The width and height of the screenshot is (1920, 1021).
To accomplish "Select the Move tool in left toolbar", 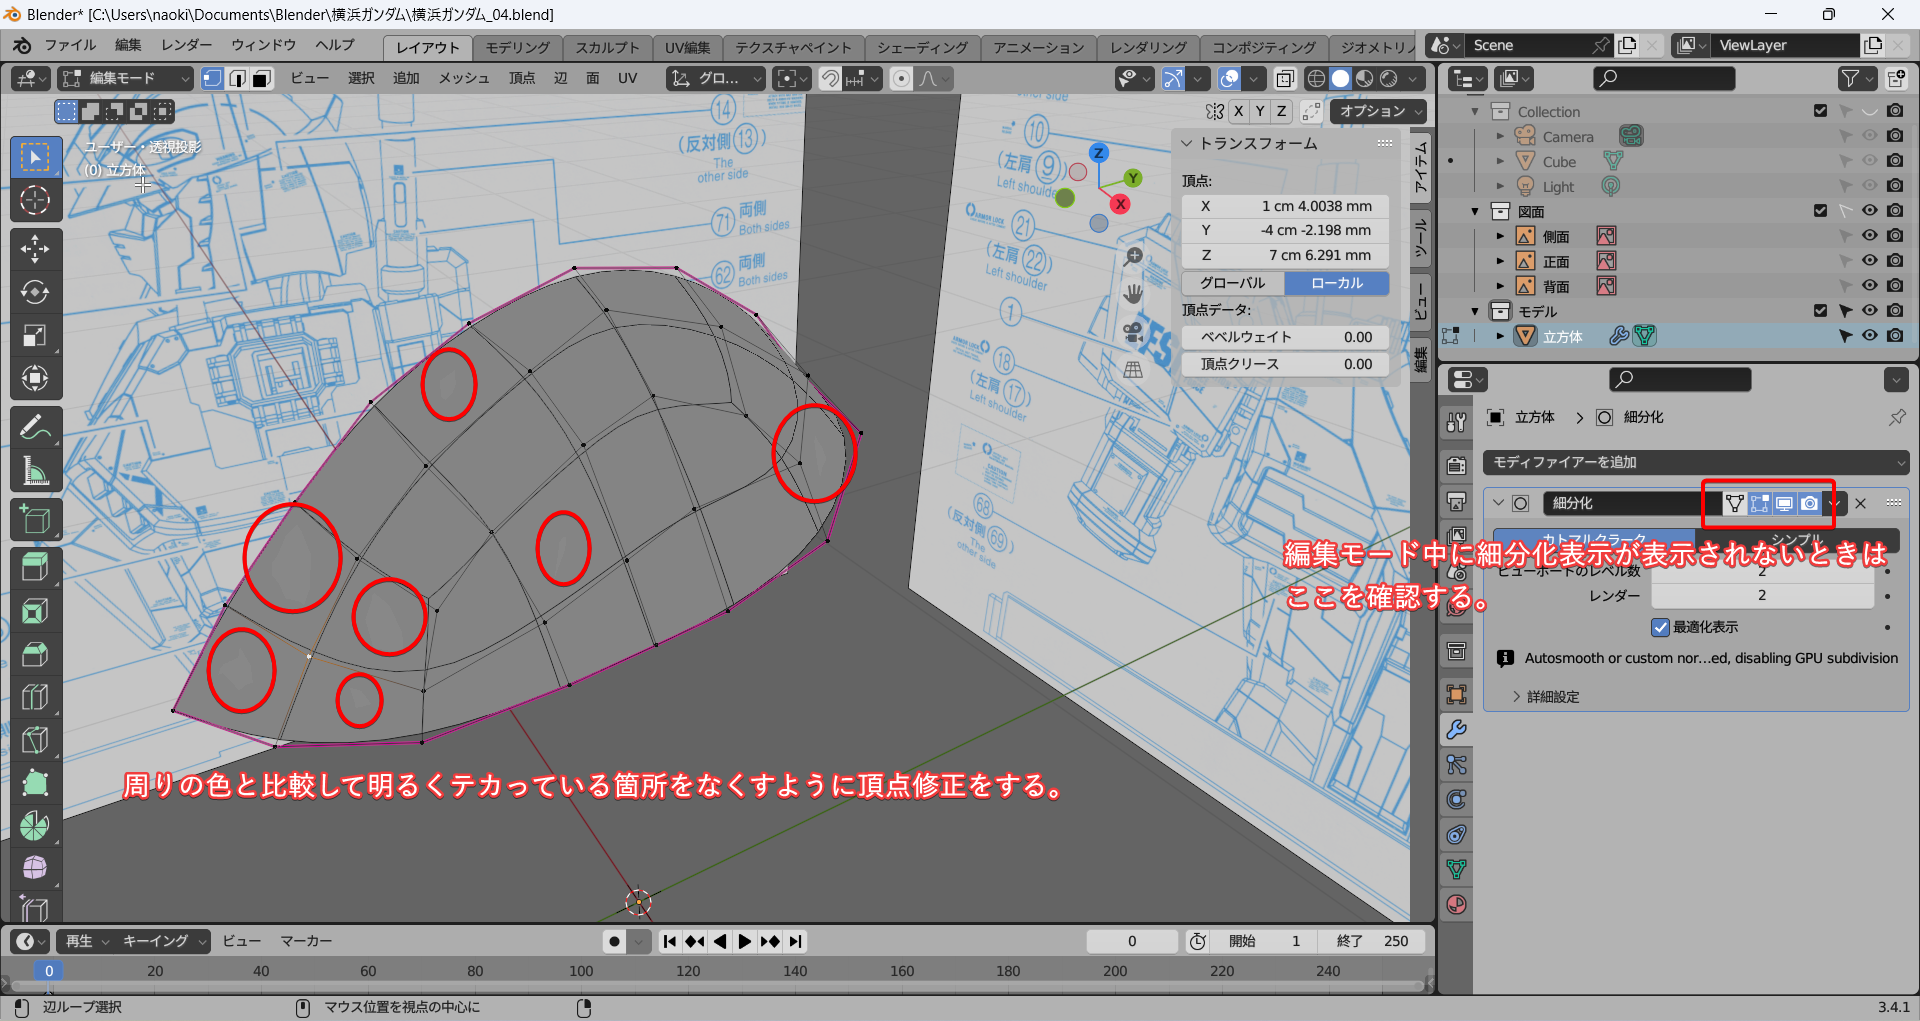I will (x=35, y=248).
